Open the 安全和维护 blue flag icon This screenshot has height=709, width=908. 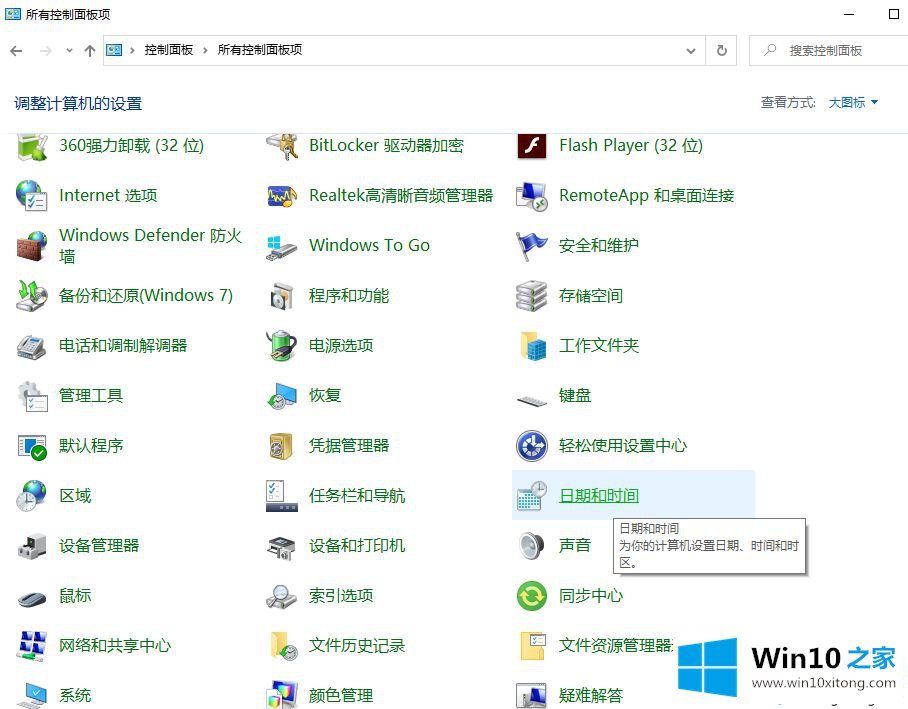[532, 246]
